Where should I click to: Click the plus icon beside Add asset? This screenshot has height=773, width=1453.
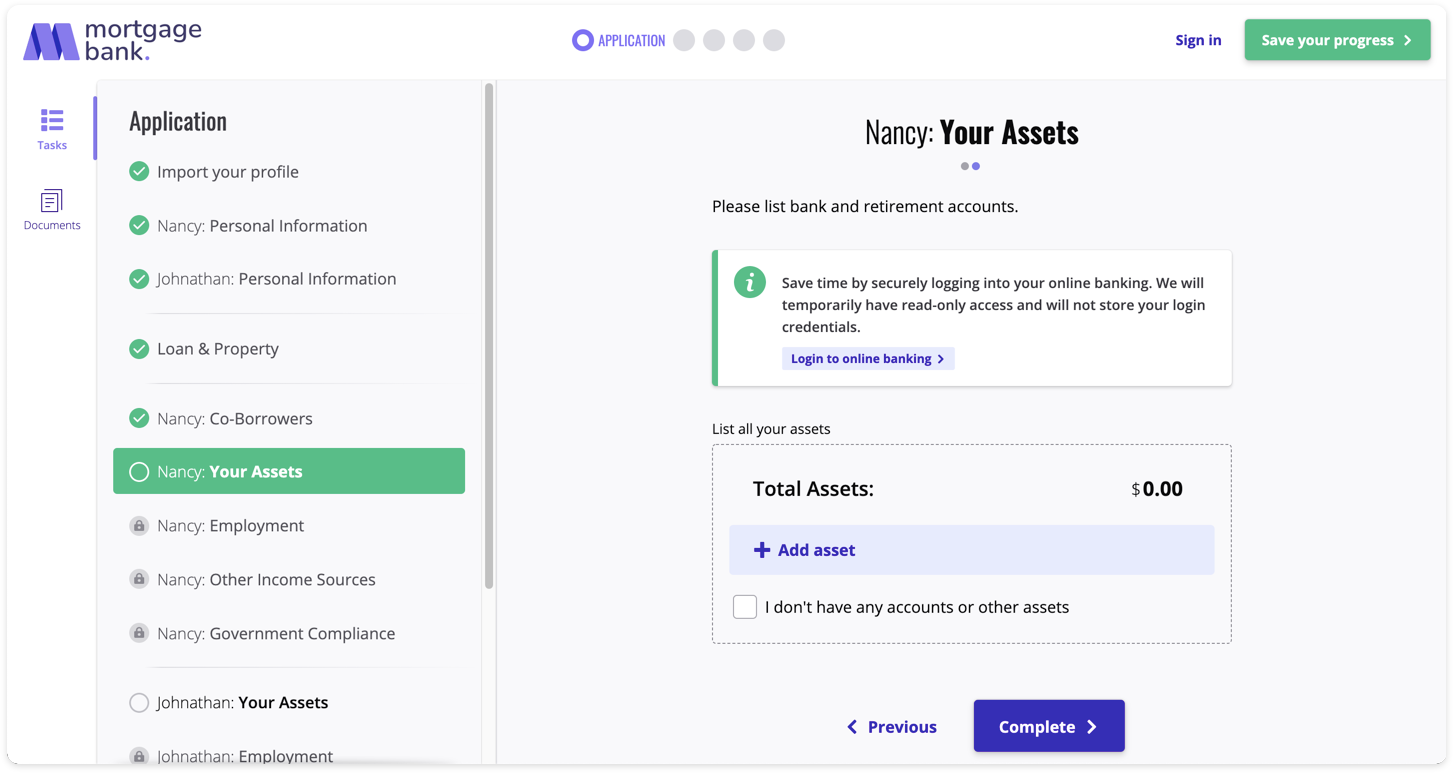click(762, 550)
